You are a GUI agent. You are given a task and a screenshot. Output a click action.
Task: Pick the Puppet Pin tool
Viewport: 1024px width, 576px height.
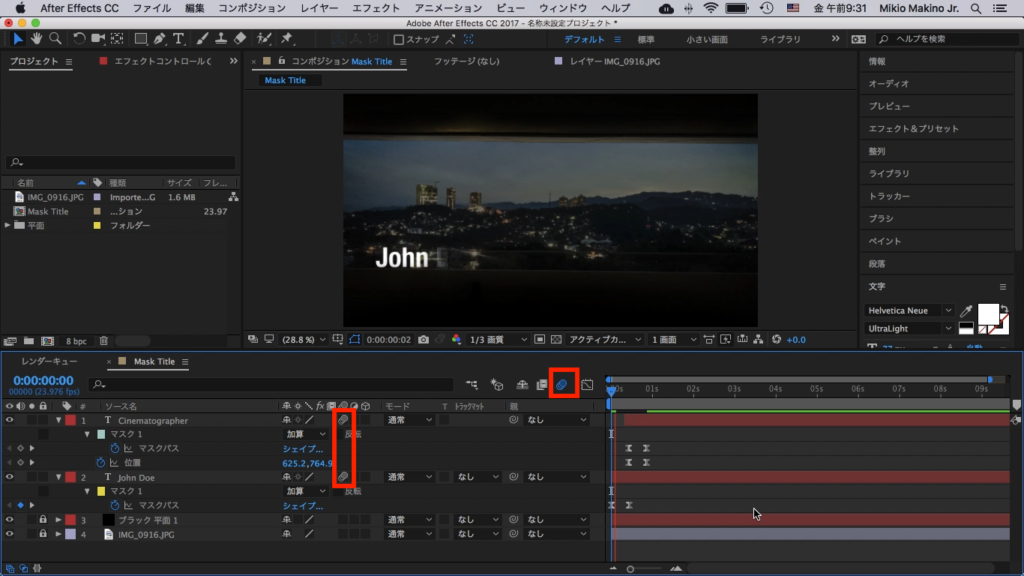287,39
